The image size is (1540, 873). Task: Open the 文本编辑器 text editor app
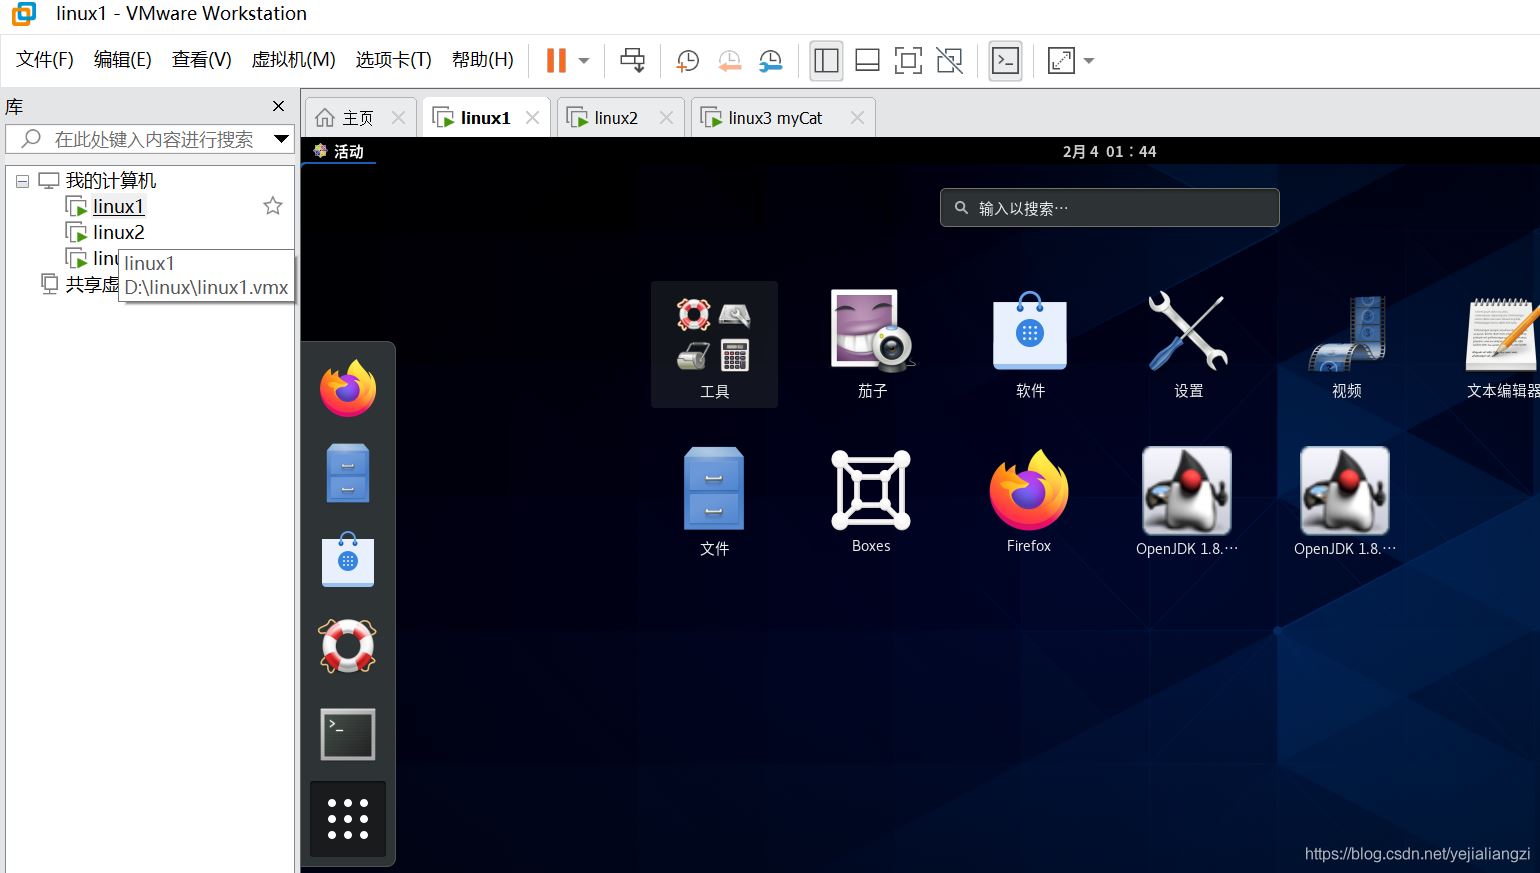1502,345
